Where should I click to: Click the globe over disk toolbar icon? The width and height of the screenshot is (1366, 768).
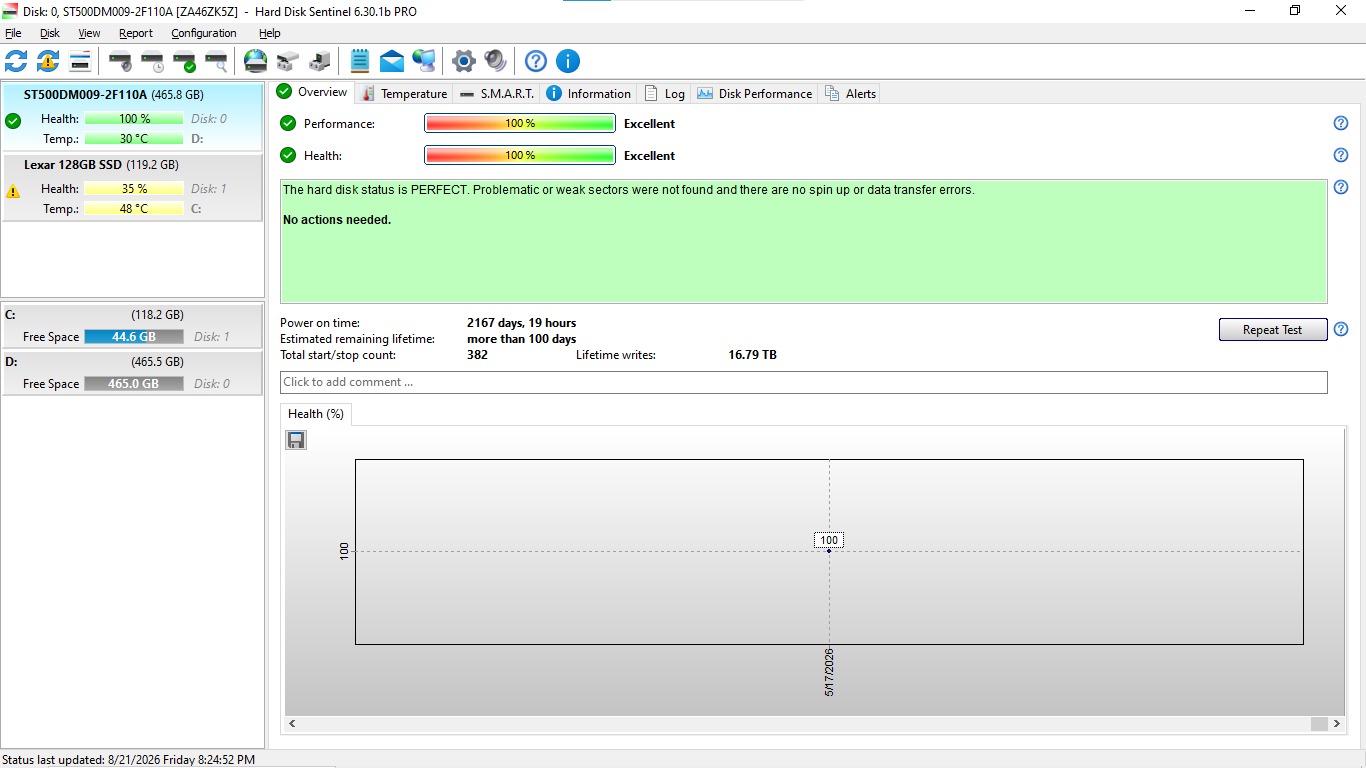256,61
